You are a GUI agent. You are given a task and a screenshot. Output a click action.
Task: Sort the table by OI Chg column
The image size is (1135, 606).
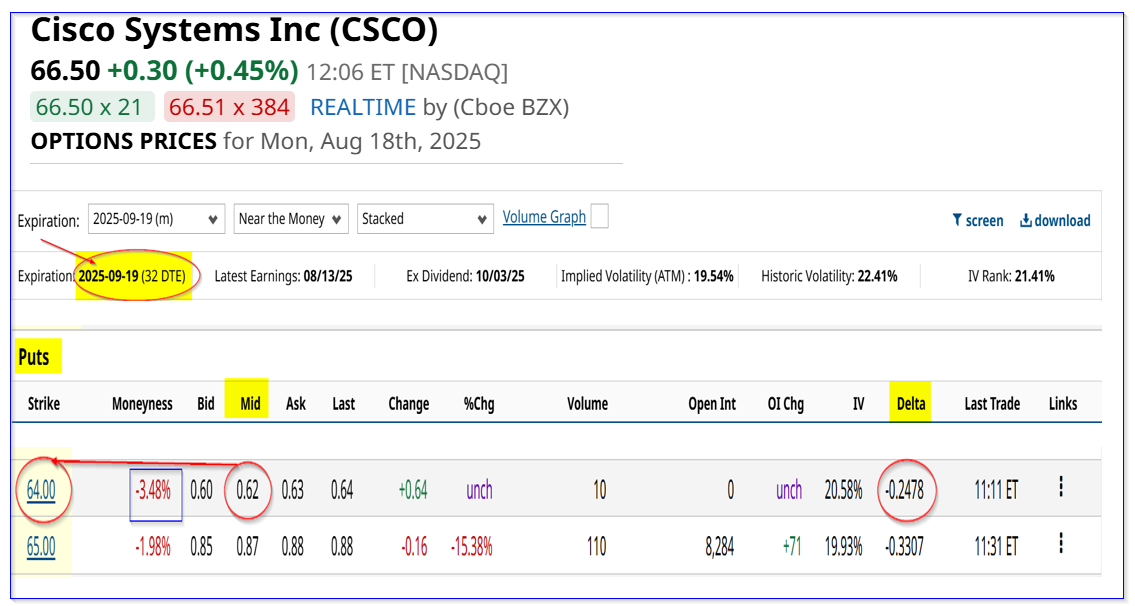(785, 404)
